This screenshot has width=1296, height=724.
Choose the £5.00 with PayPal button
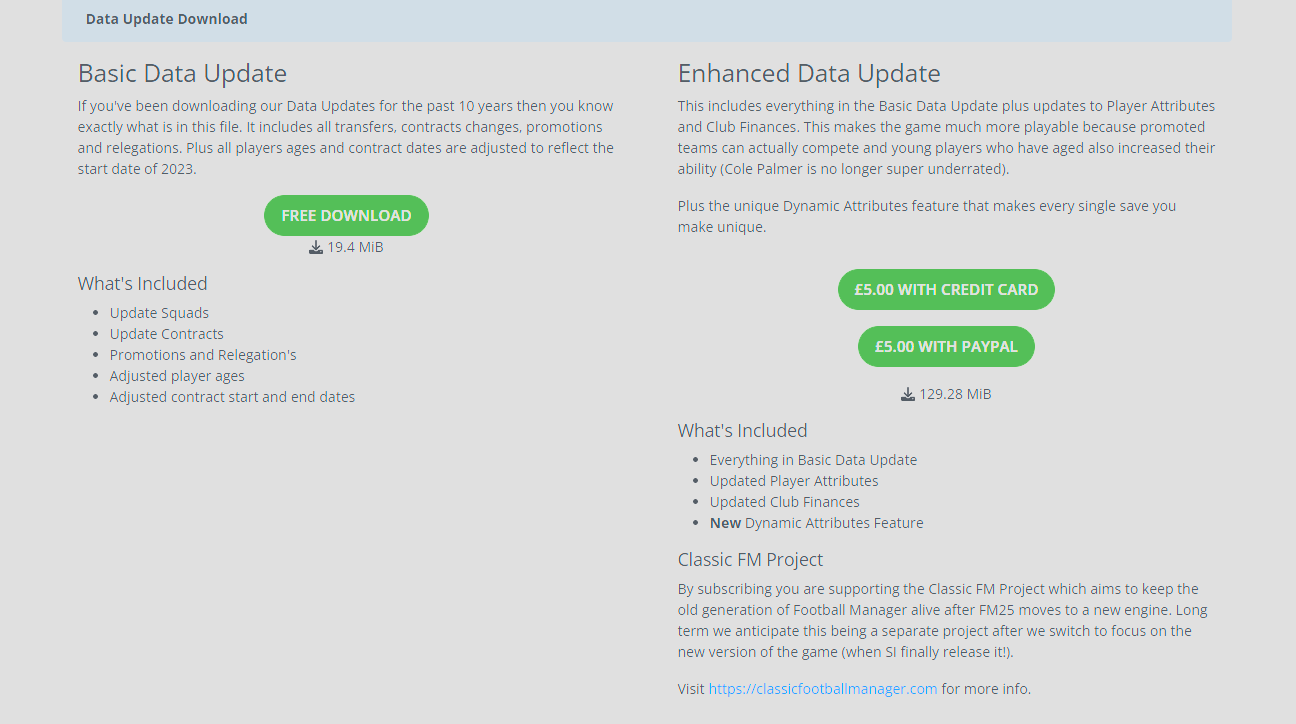coord(946,347)
